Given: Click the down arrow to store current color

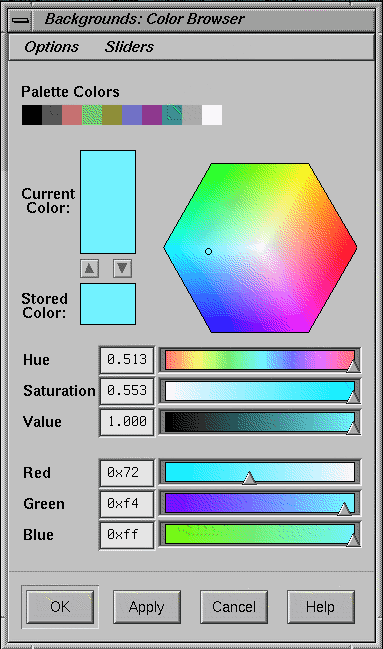Looking at the screenshot, I should [123, 268].
